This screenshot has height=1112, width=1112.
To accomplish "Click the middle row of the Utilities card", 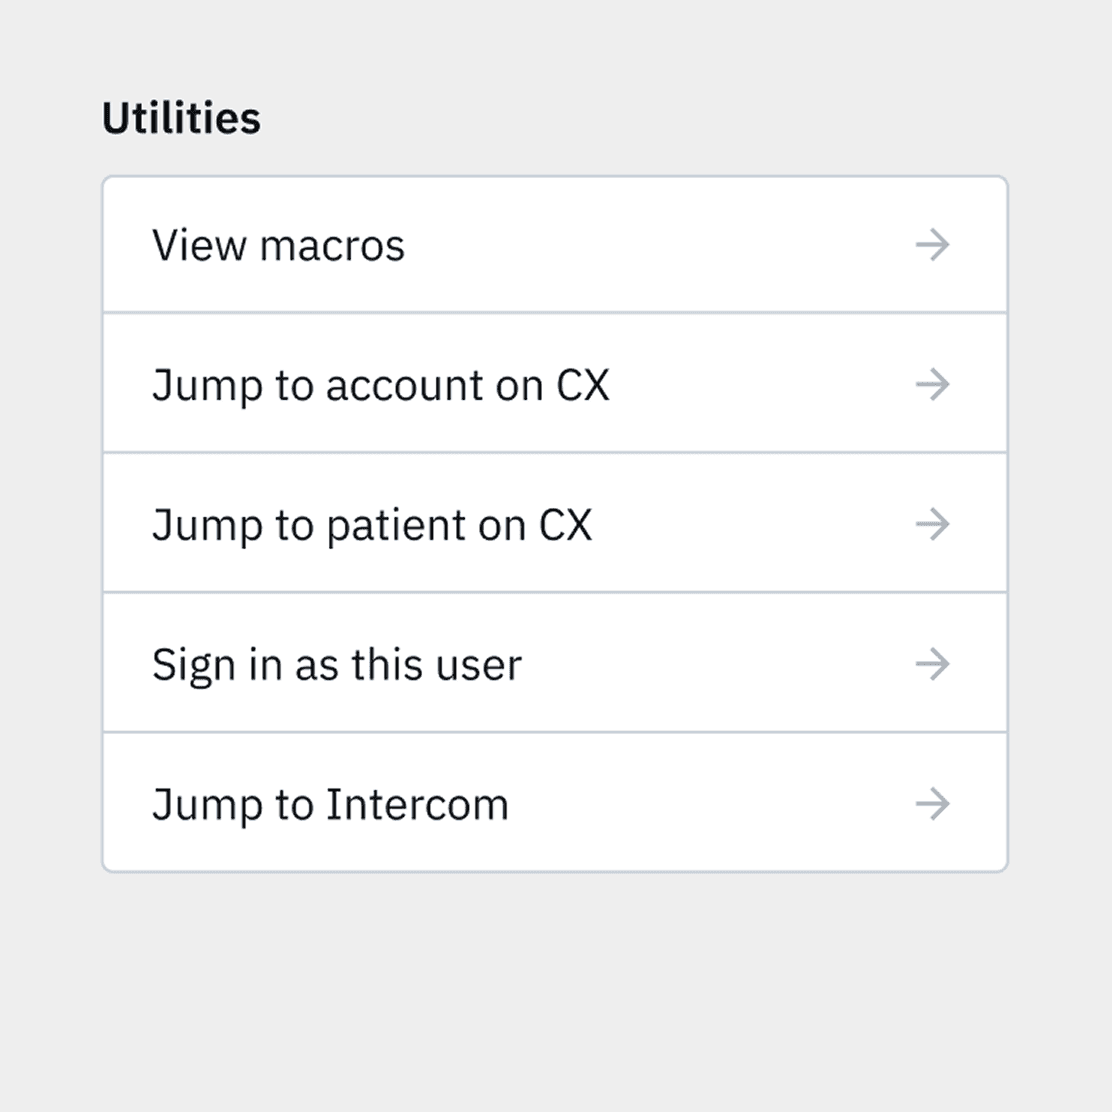I will [555, 523].
